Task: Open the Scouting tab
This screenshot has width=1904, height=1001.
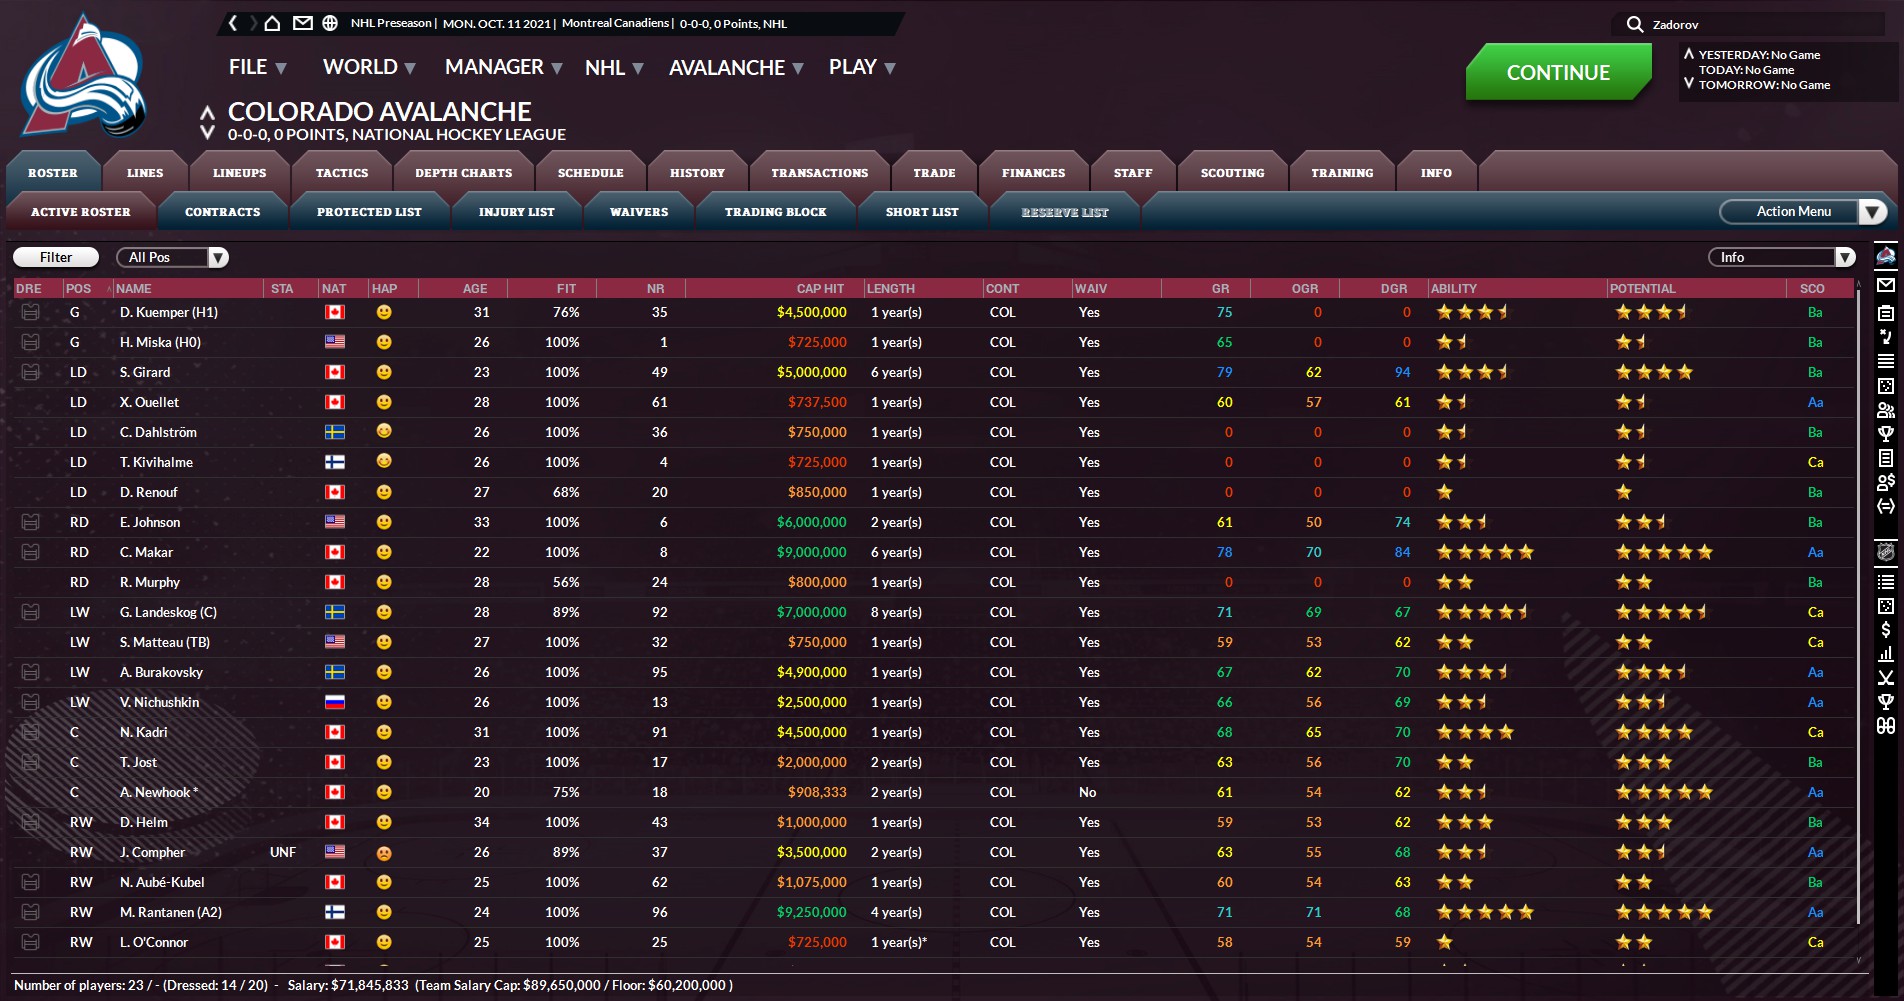Action: point(1232,173)
